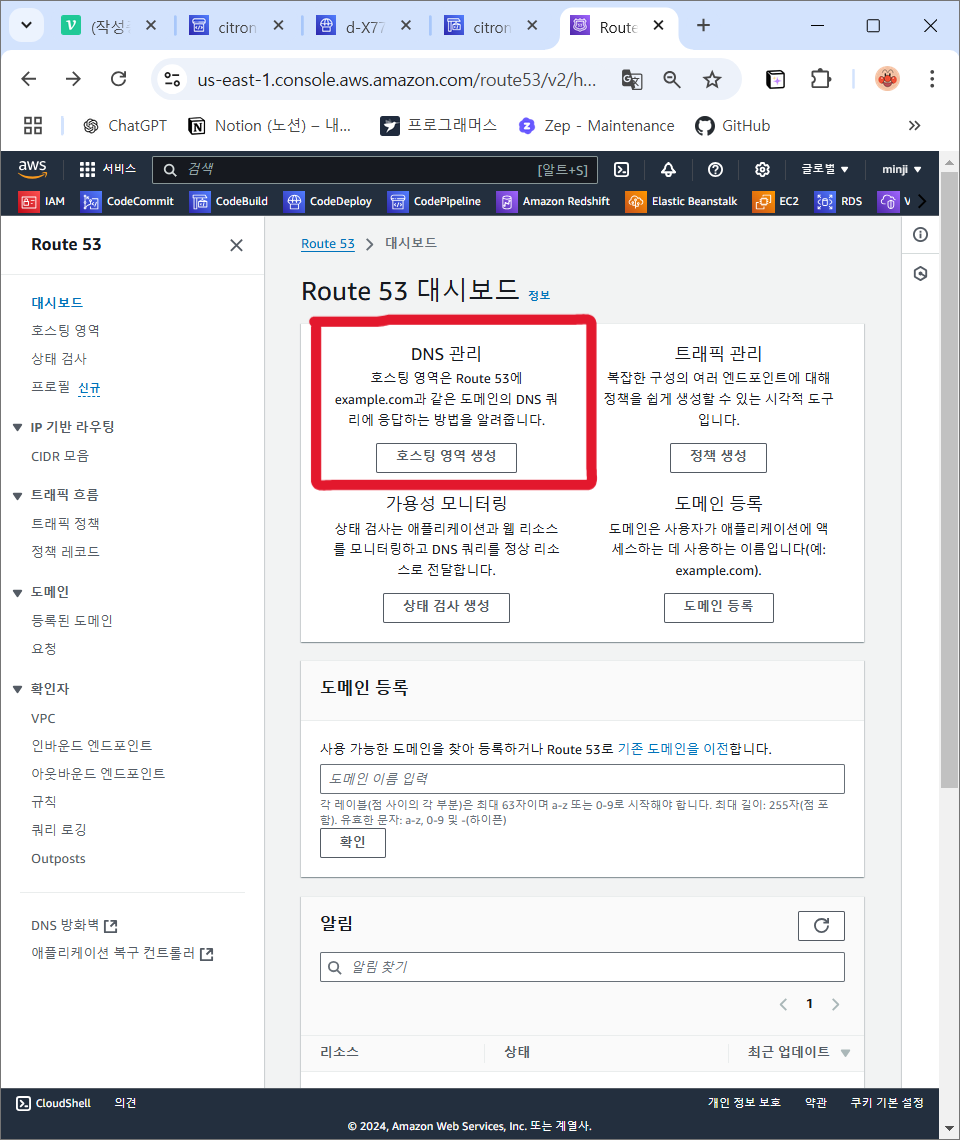Reload the browser page
The image size is (960, 1140).
(x=119, y=79)
